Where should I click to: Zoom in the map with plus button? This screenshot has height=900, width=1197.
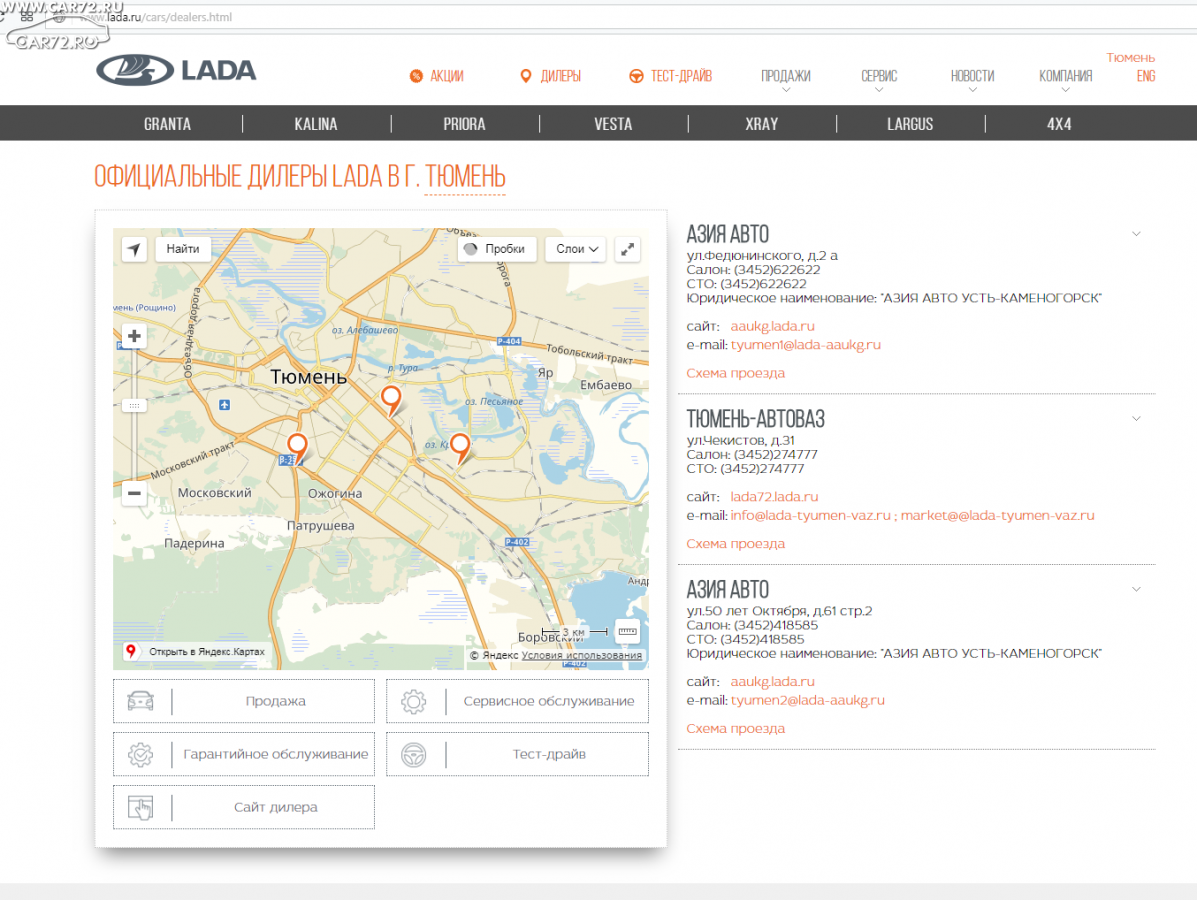click(x=134, y=336)
